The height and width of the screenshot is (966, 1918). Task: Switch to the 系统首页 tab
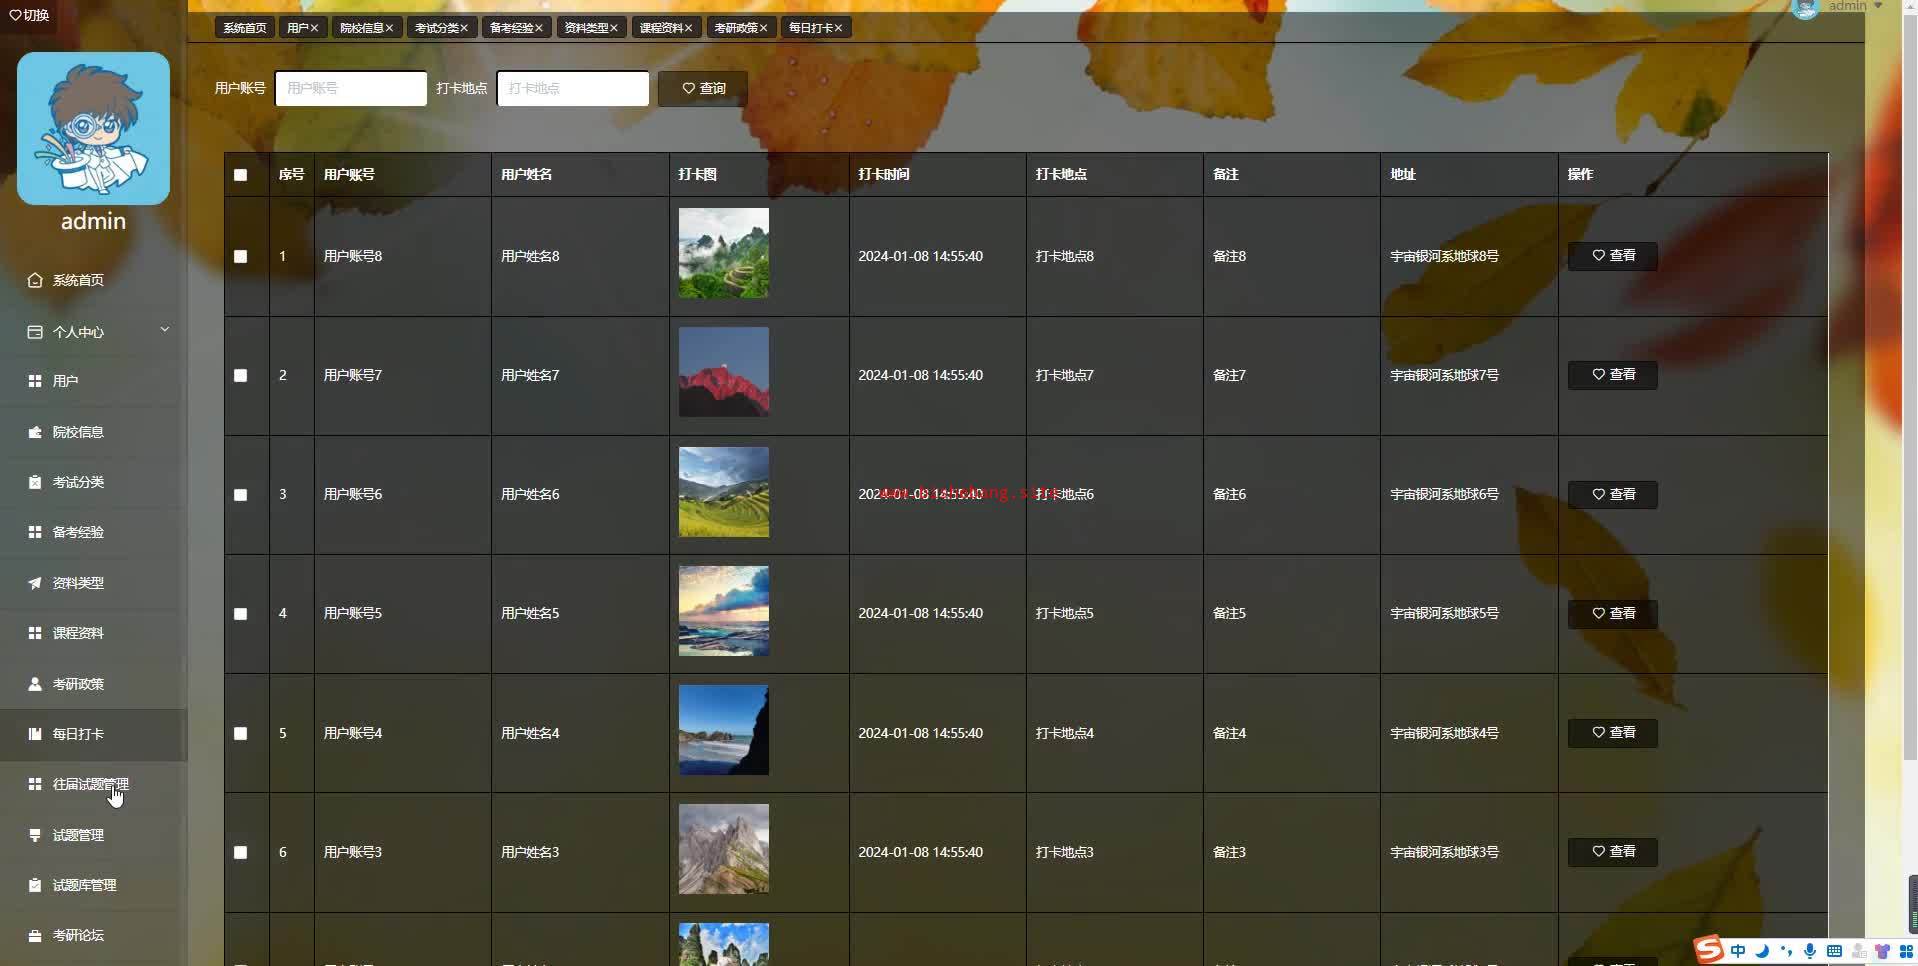click(x=244, y=28)
